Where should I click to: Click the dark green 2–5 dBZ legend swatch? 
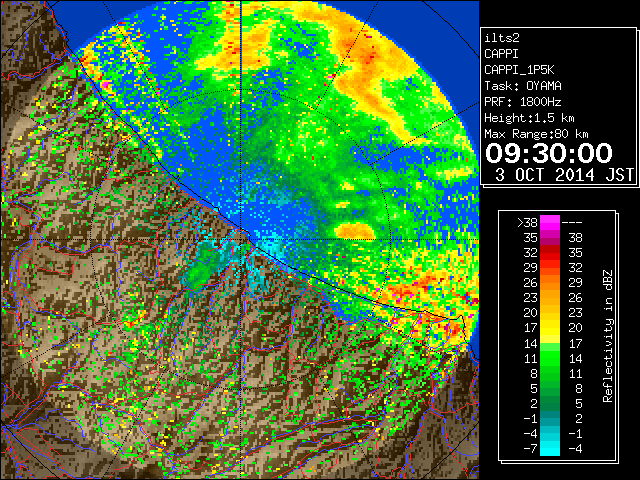click(550, 403)
